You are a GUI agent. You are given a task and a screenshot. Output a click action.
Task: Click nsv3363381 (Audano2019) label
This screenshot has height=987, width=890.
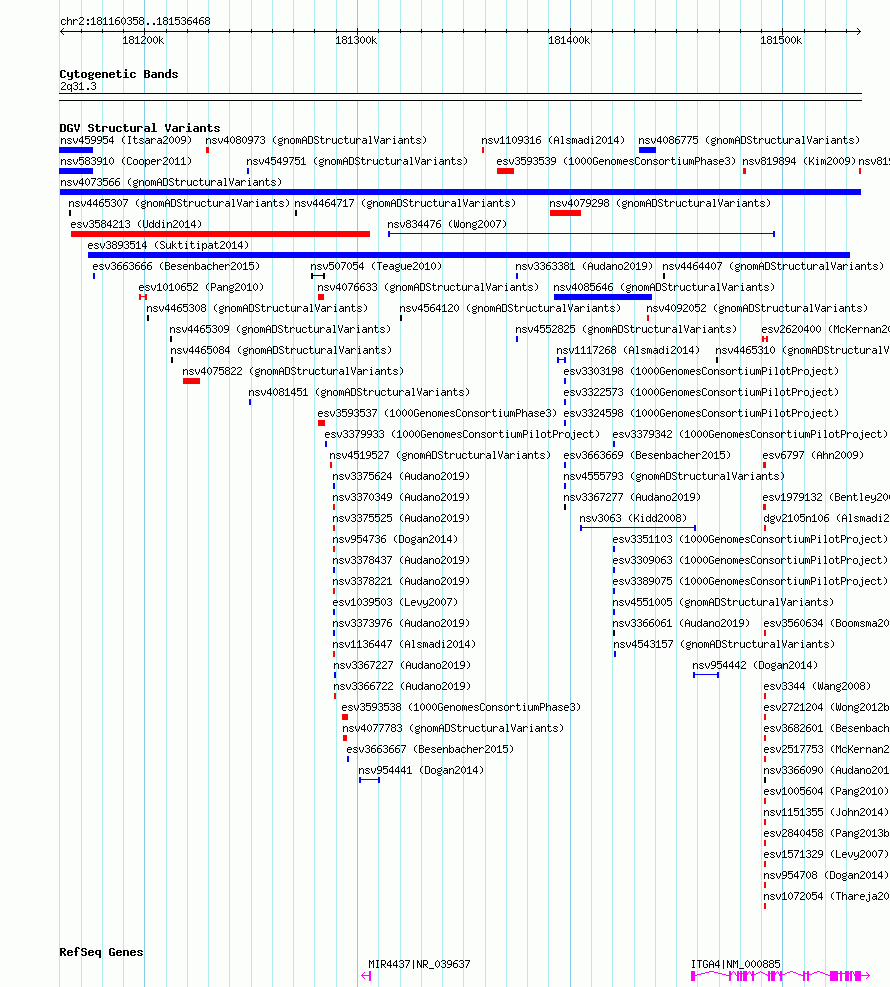tap(584, 266)
